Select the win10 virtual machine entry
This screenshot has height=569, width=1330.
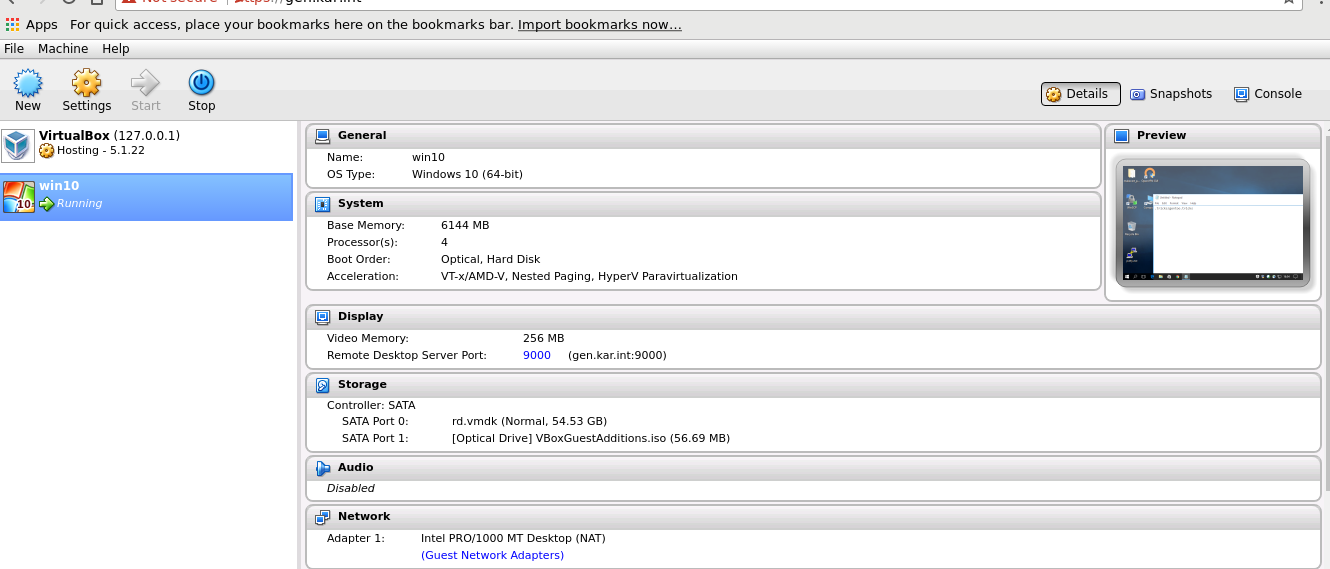tap(146, 195)
